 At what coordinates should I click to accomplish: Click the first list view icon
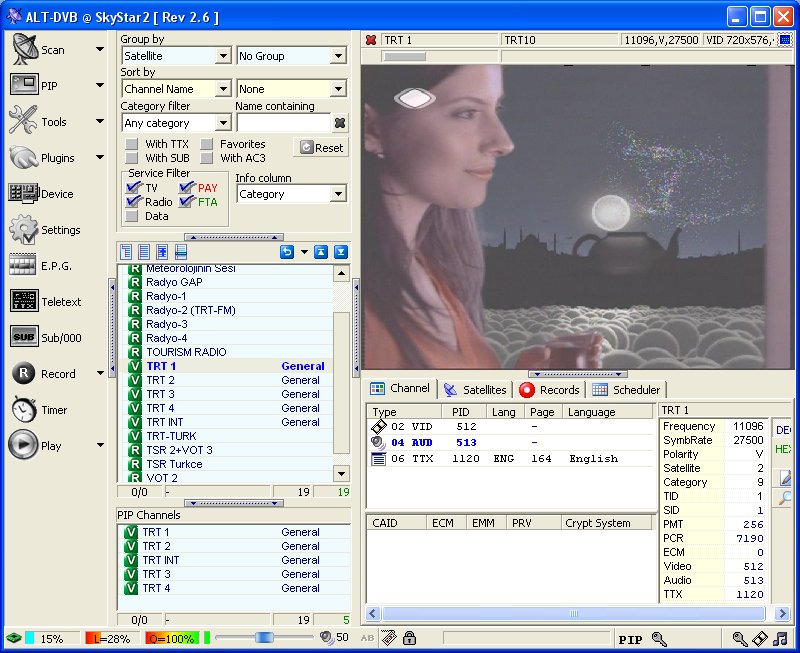[126, 252]
